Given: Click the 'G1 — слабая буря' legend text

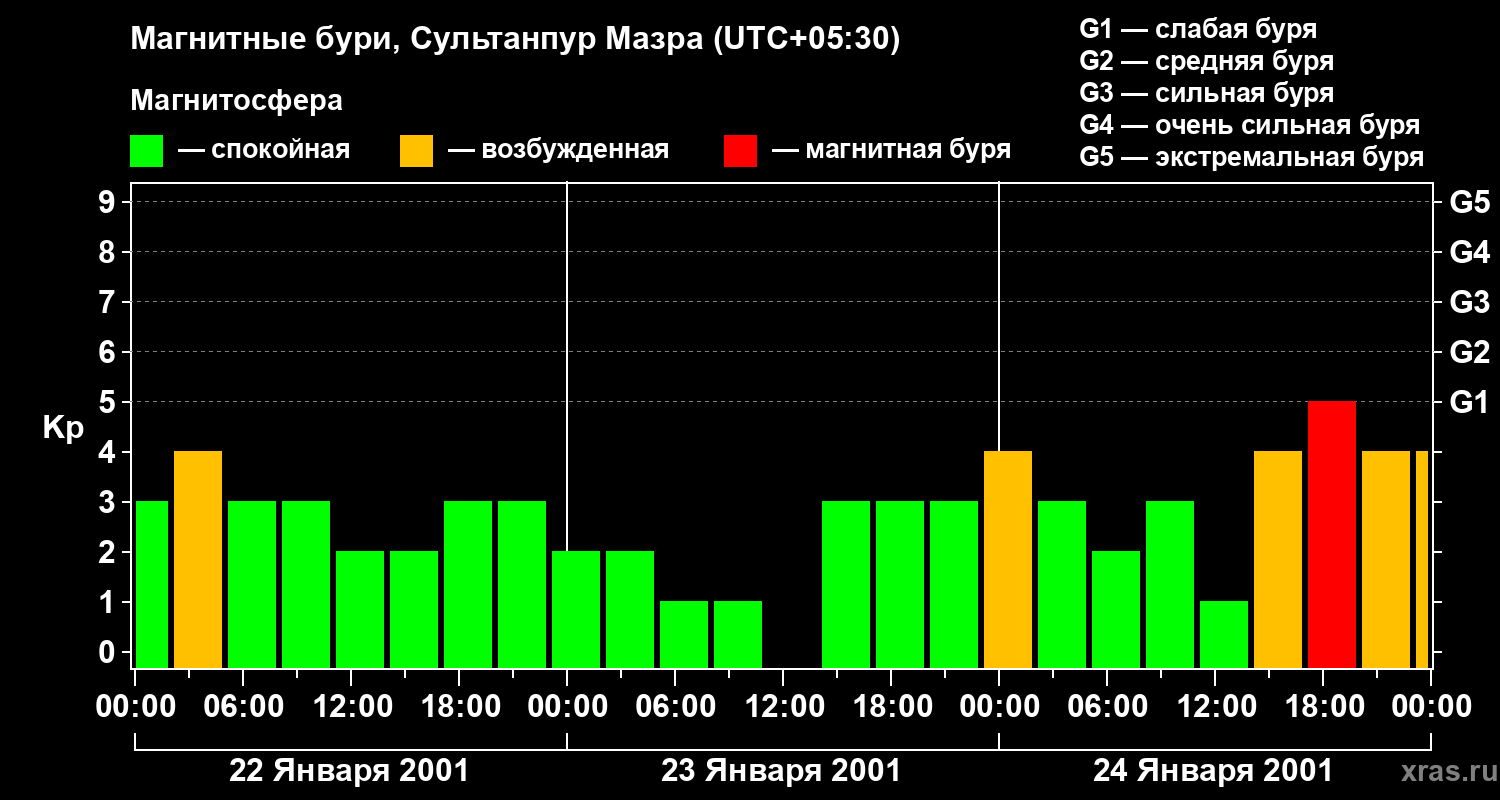Looking at the screenshot, I should pyautogui.click(x=1197, y=28).
